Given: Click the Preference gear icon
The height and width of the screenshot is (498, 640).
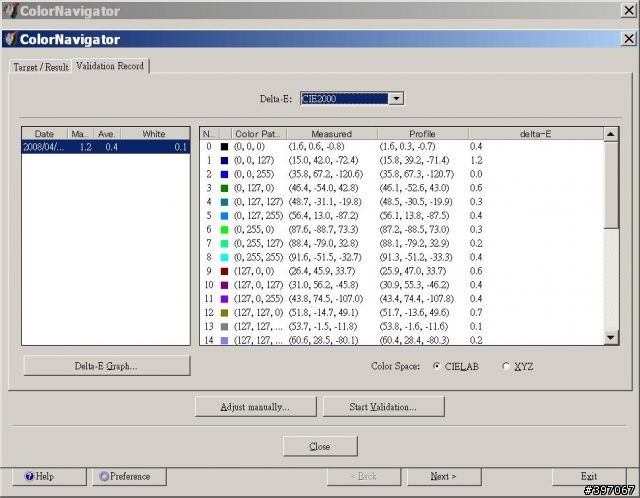Looking at the screenshot, I should tap(104, 476).
